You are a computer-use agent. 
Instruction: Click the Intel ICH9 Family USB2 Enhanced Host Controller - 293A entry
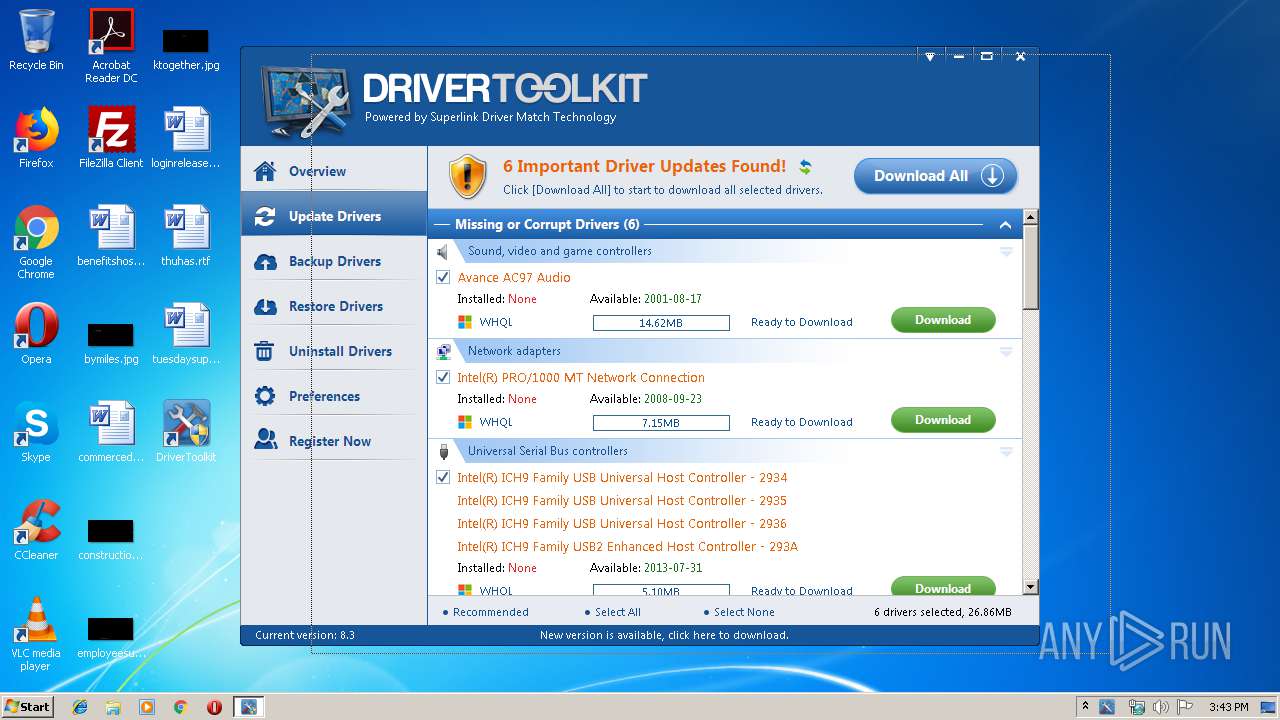[627, 546]
